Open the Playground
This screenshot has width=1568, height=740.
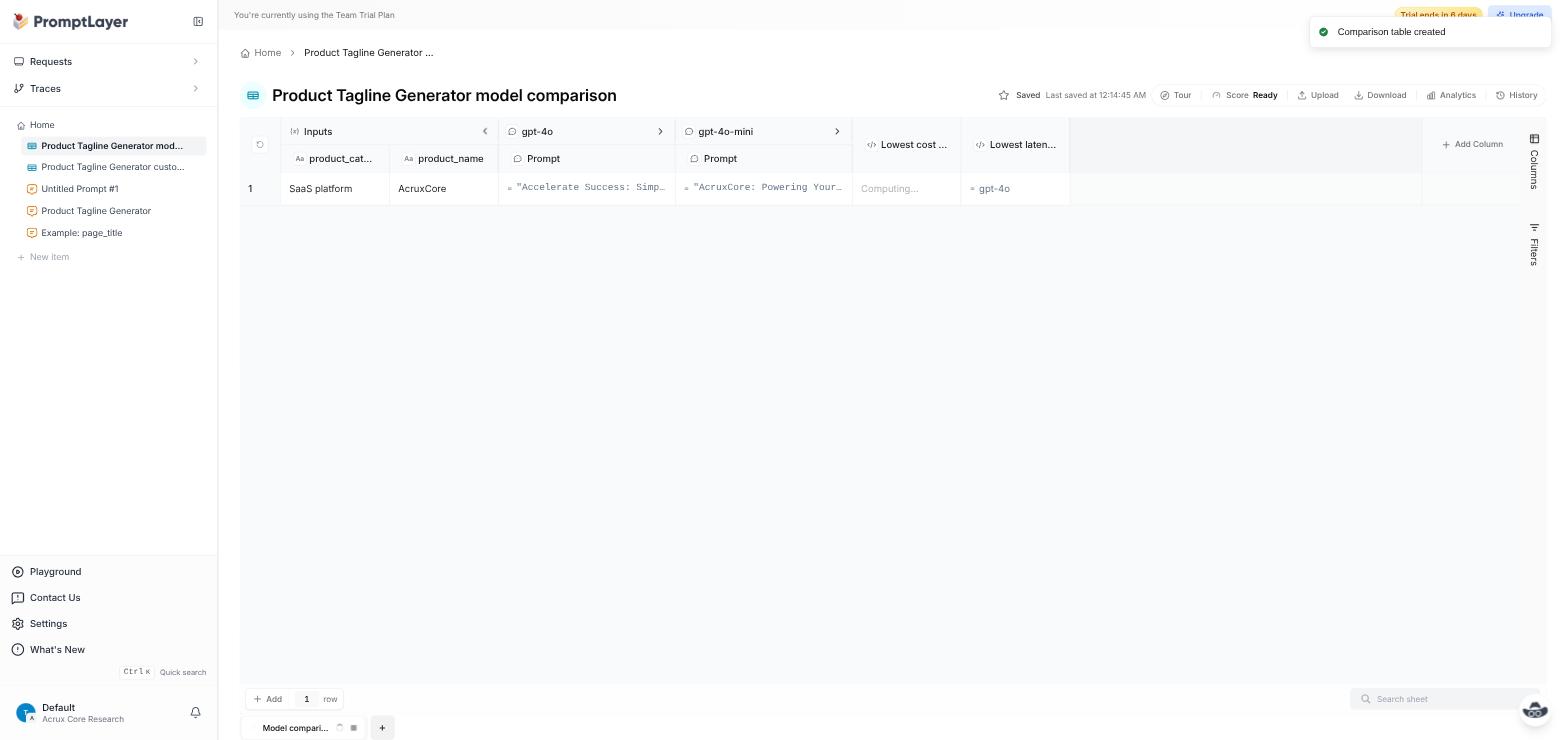point(55,572)
